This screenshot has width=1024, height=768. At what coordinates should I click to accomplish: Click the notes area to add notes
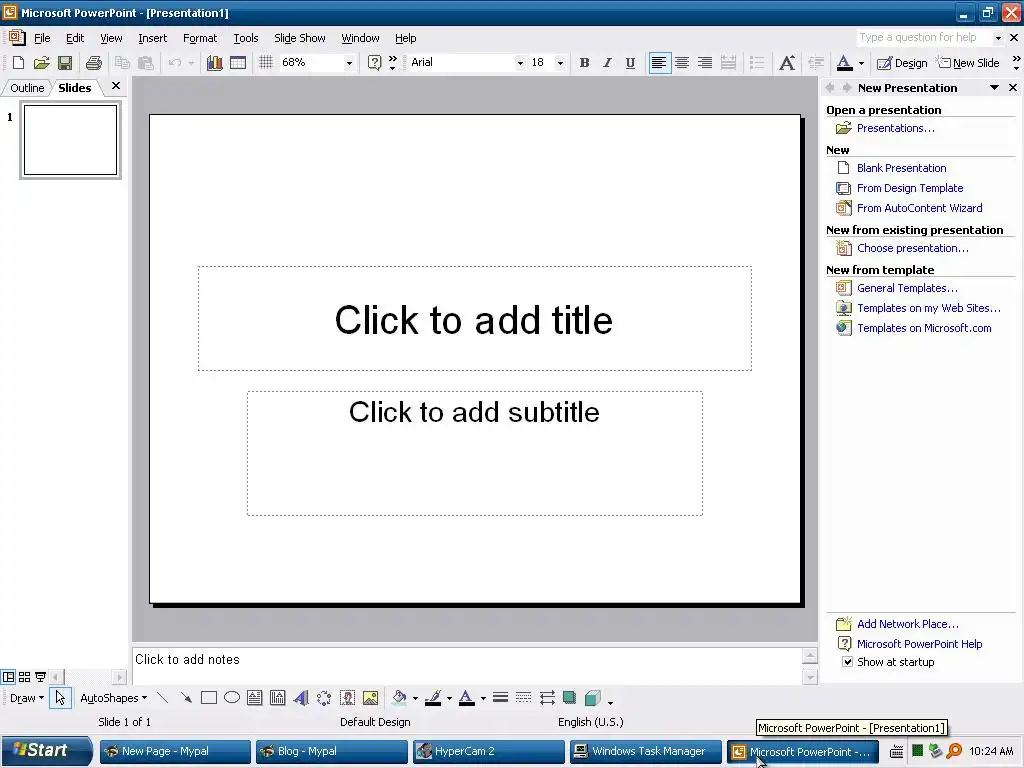[x=466, y=666]
